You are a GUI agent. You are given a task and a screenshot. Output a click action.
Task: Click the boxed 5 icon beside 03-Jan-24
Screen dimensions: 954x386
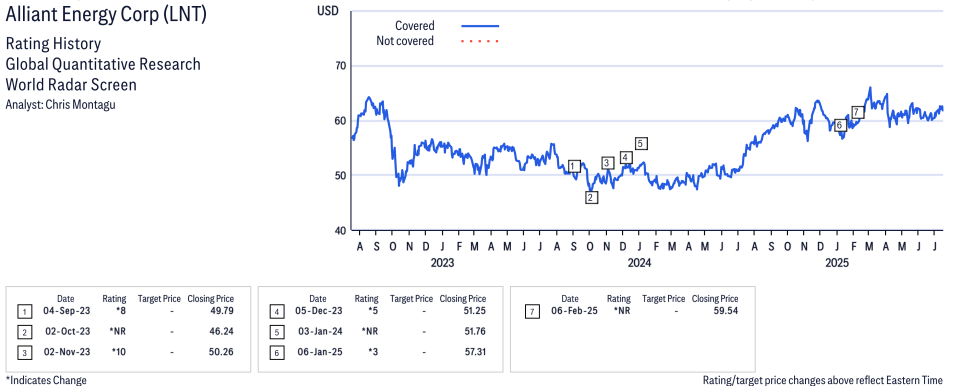(x=276, y=332)
